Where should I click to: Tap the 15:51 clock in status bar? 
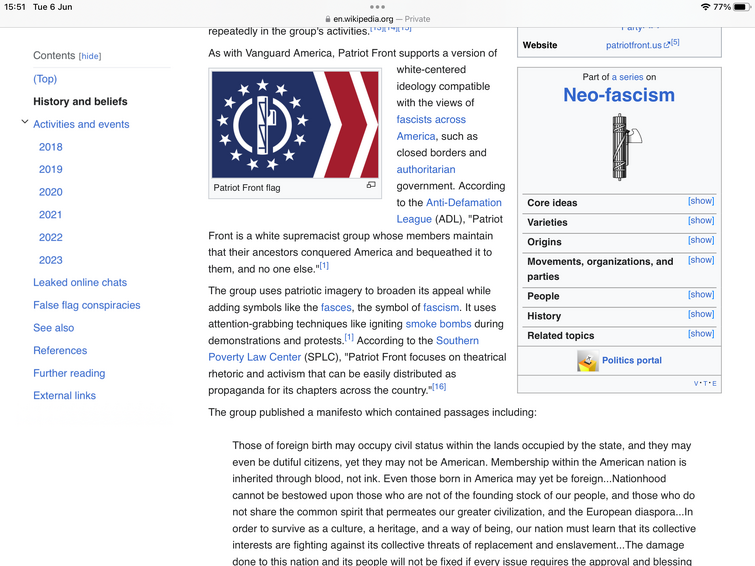coord(15,7)
